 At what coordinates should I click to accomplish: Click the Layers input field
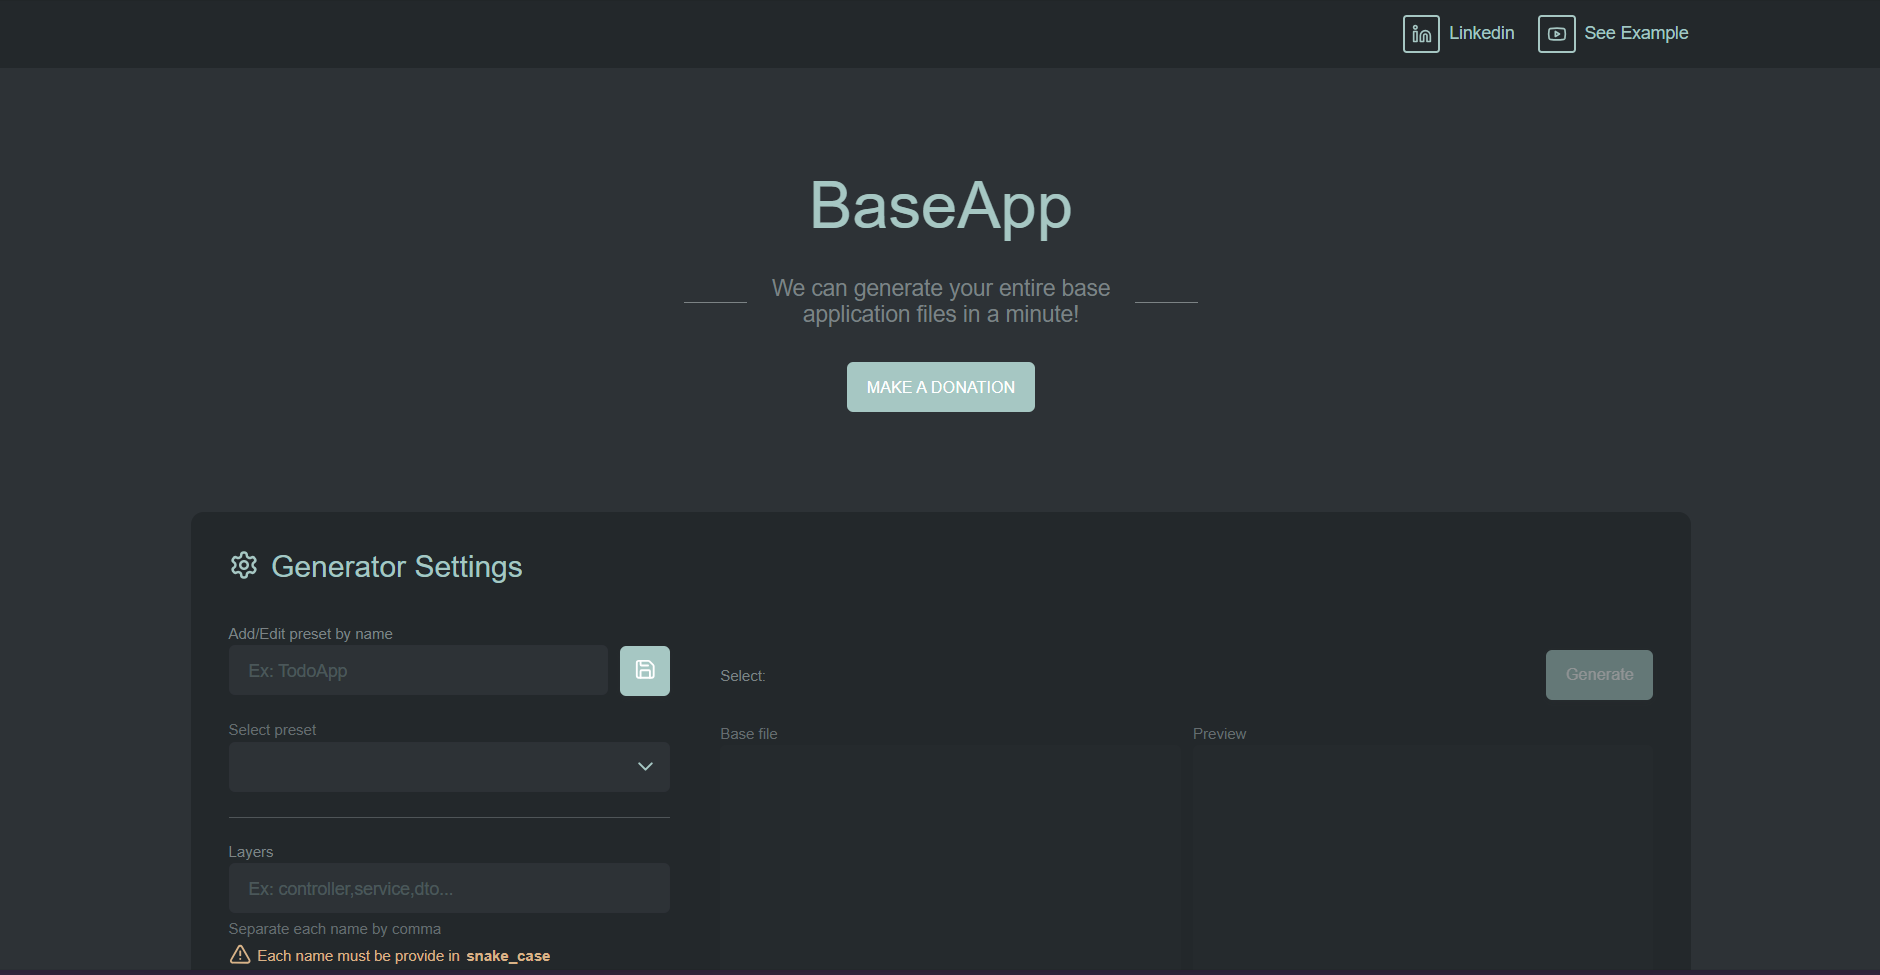click(448, 888)
